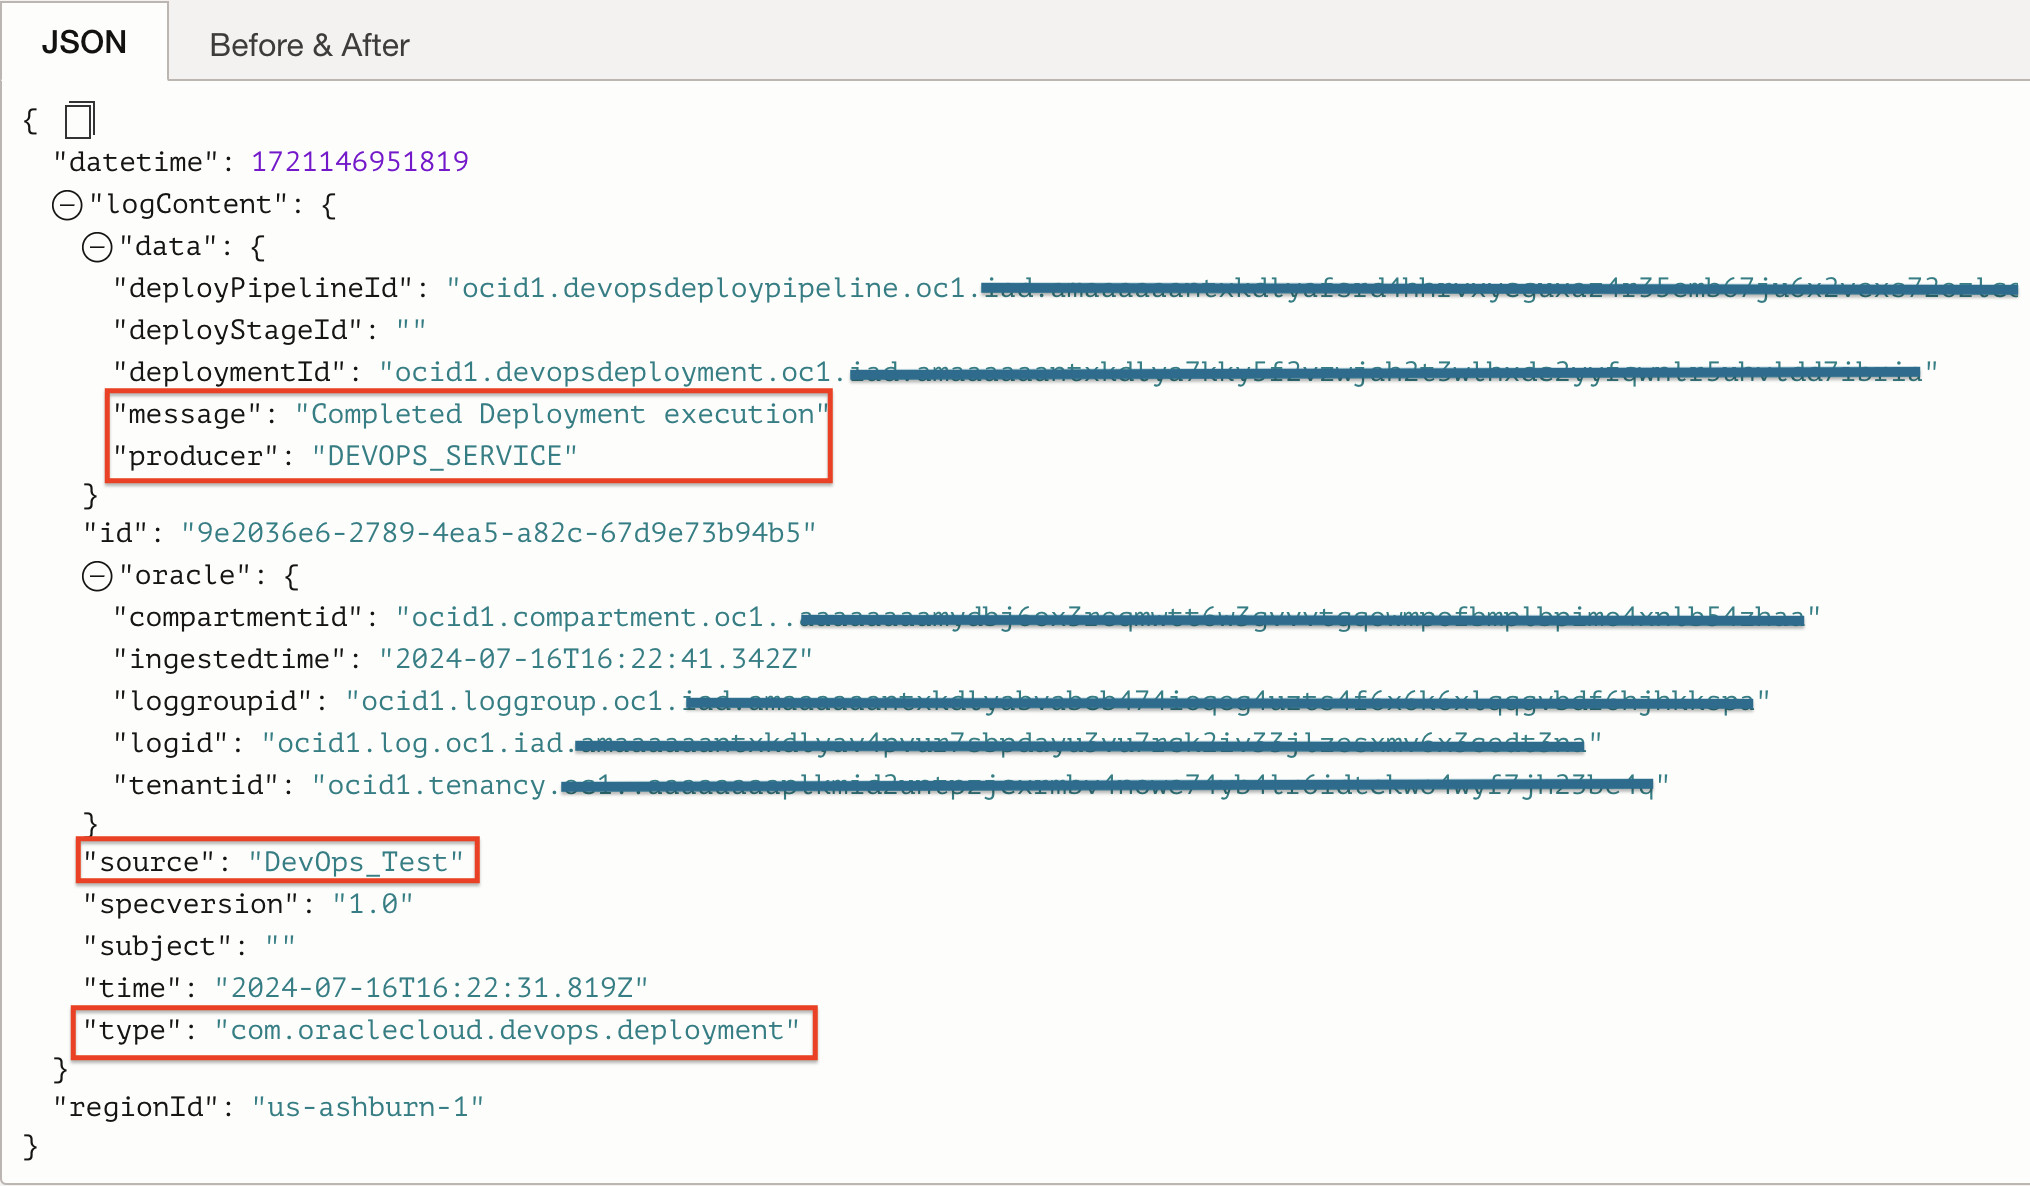Select the regionId value us-ashburn-1
This screenshot has width=2030, height=1186.
point(368,1106)
